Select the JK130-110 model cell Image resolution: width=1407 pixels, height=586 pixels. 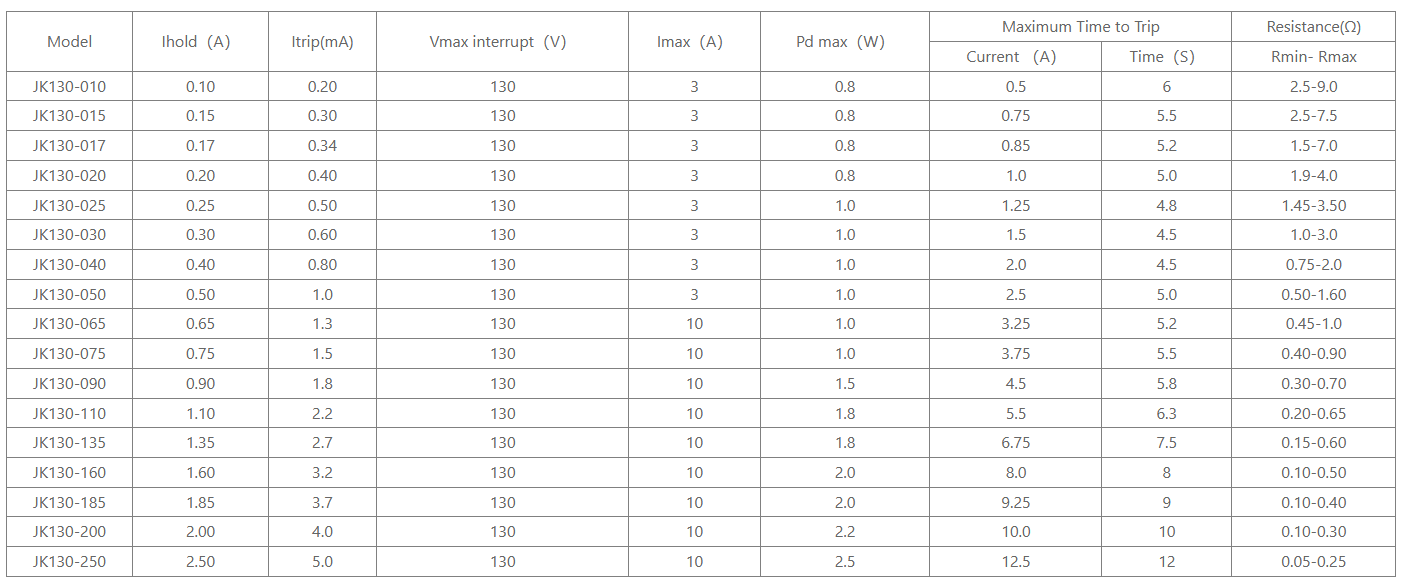click(x=69, y=413)
